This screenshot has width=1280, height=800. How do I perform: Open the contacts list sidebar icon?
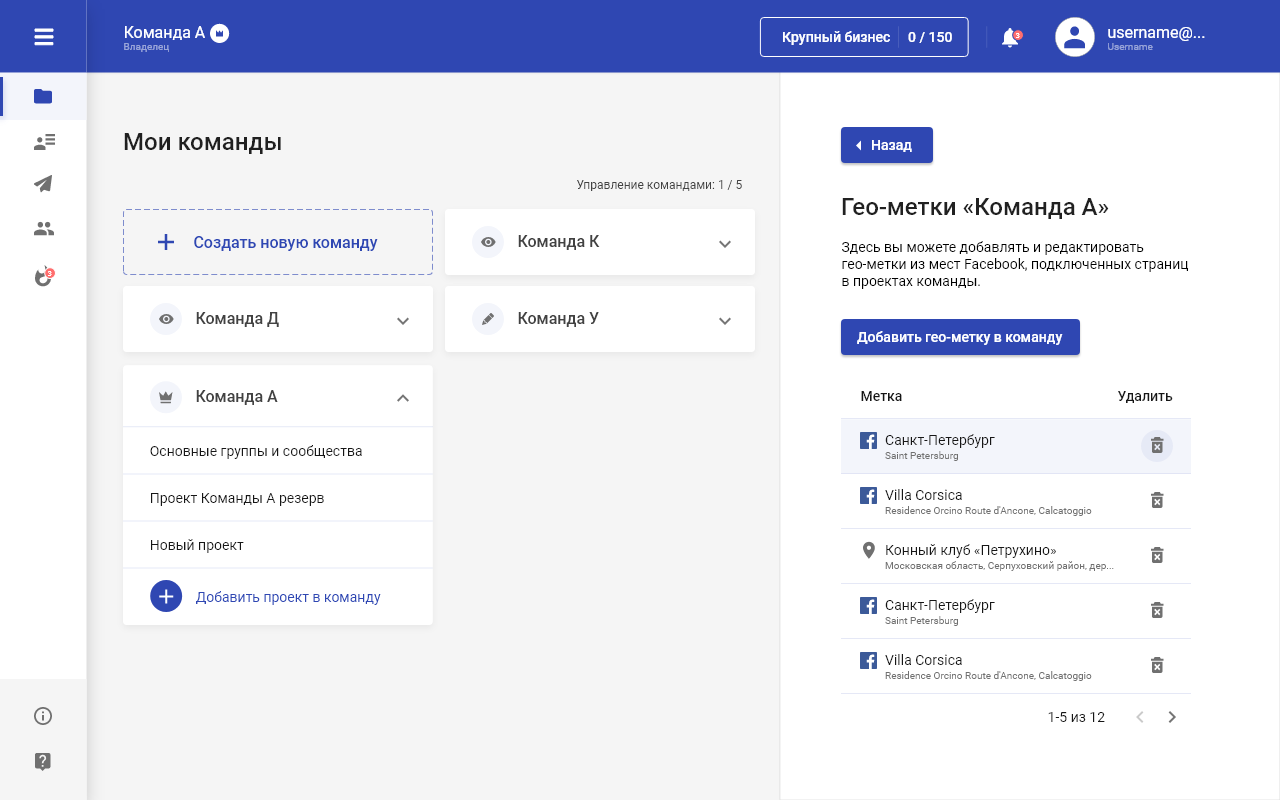point(43,142)
